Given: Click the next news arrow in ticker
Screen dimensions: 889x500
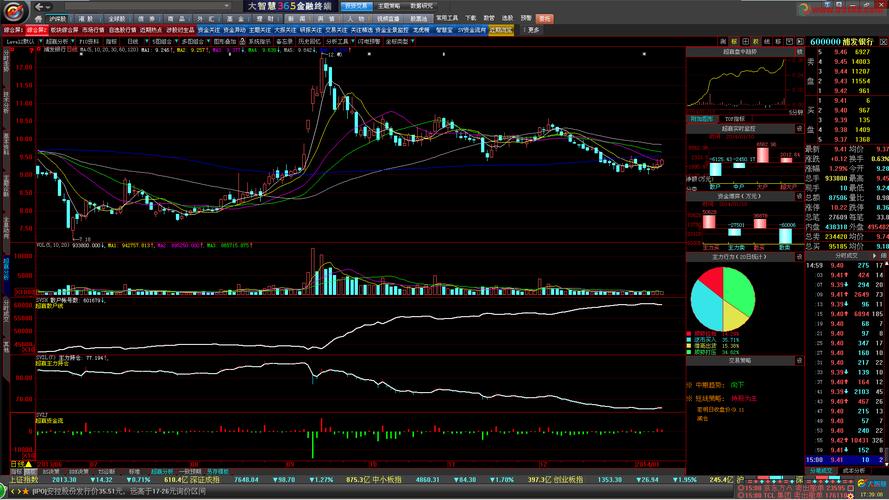Looking at the screenshot, I should pos(18,491).
